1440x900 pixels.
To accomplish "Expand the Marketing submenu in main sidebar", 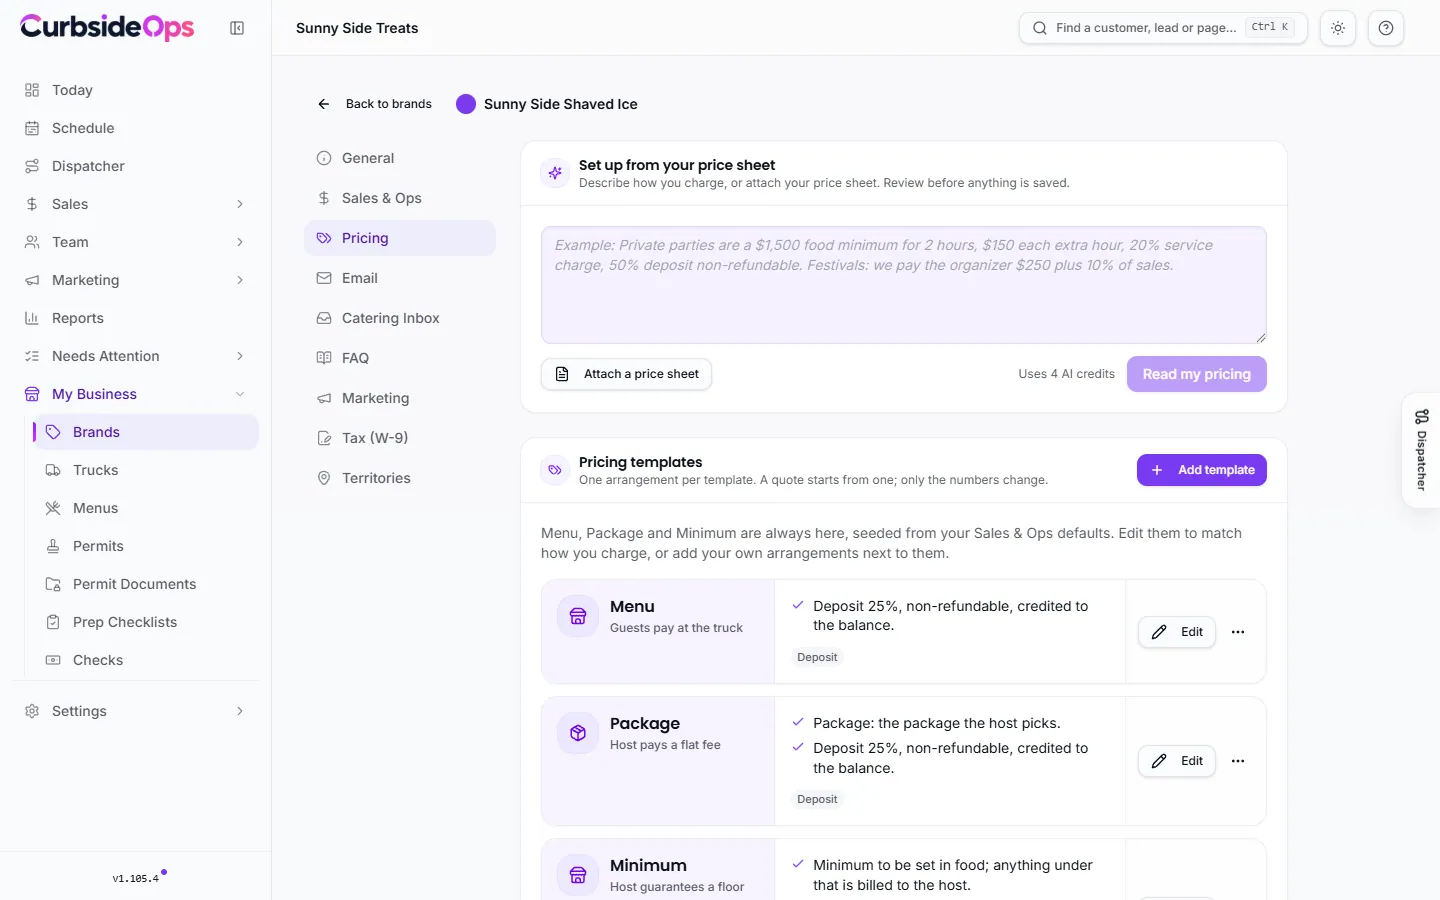I will tap(240, 280).
